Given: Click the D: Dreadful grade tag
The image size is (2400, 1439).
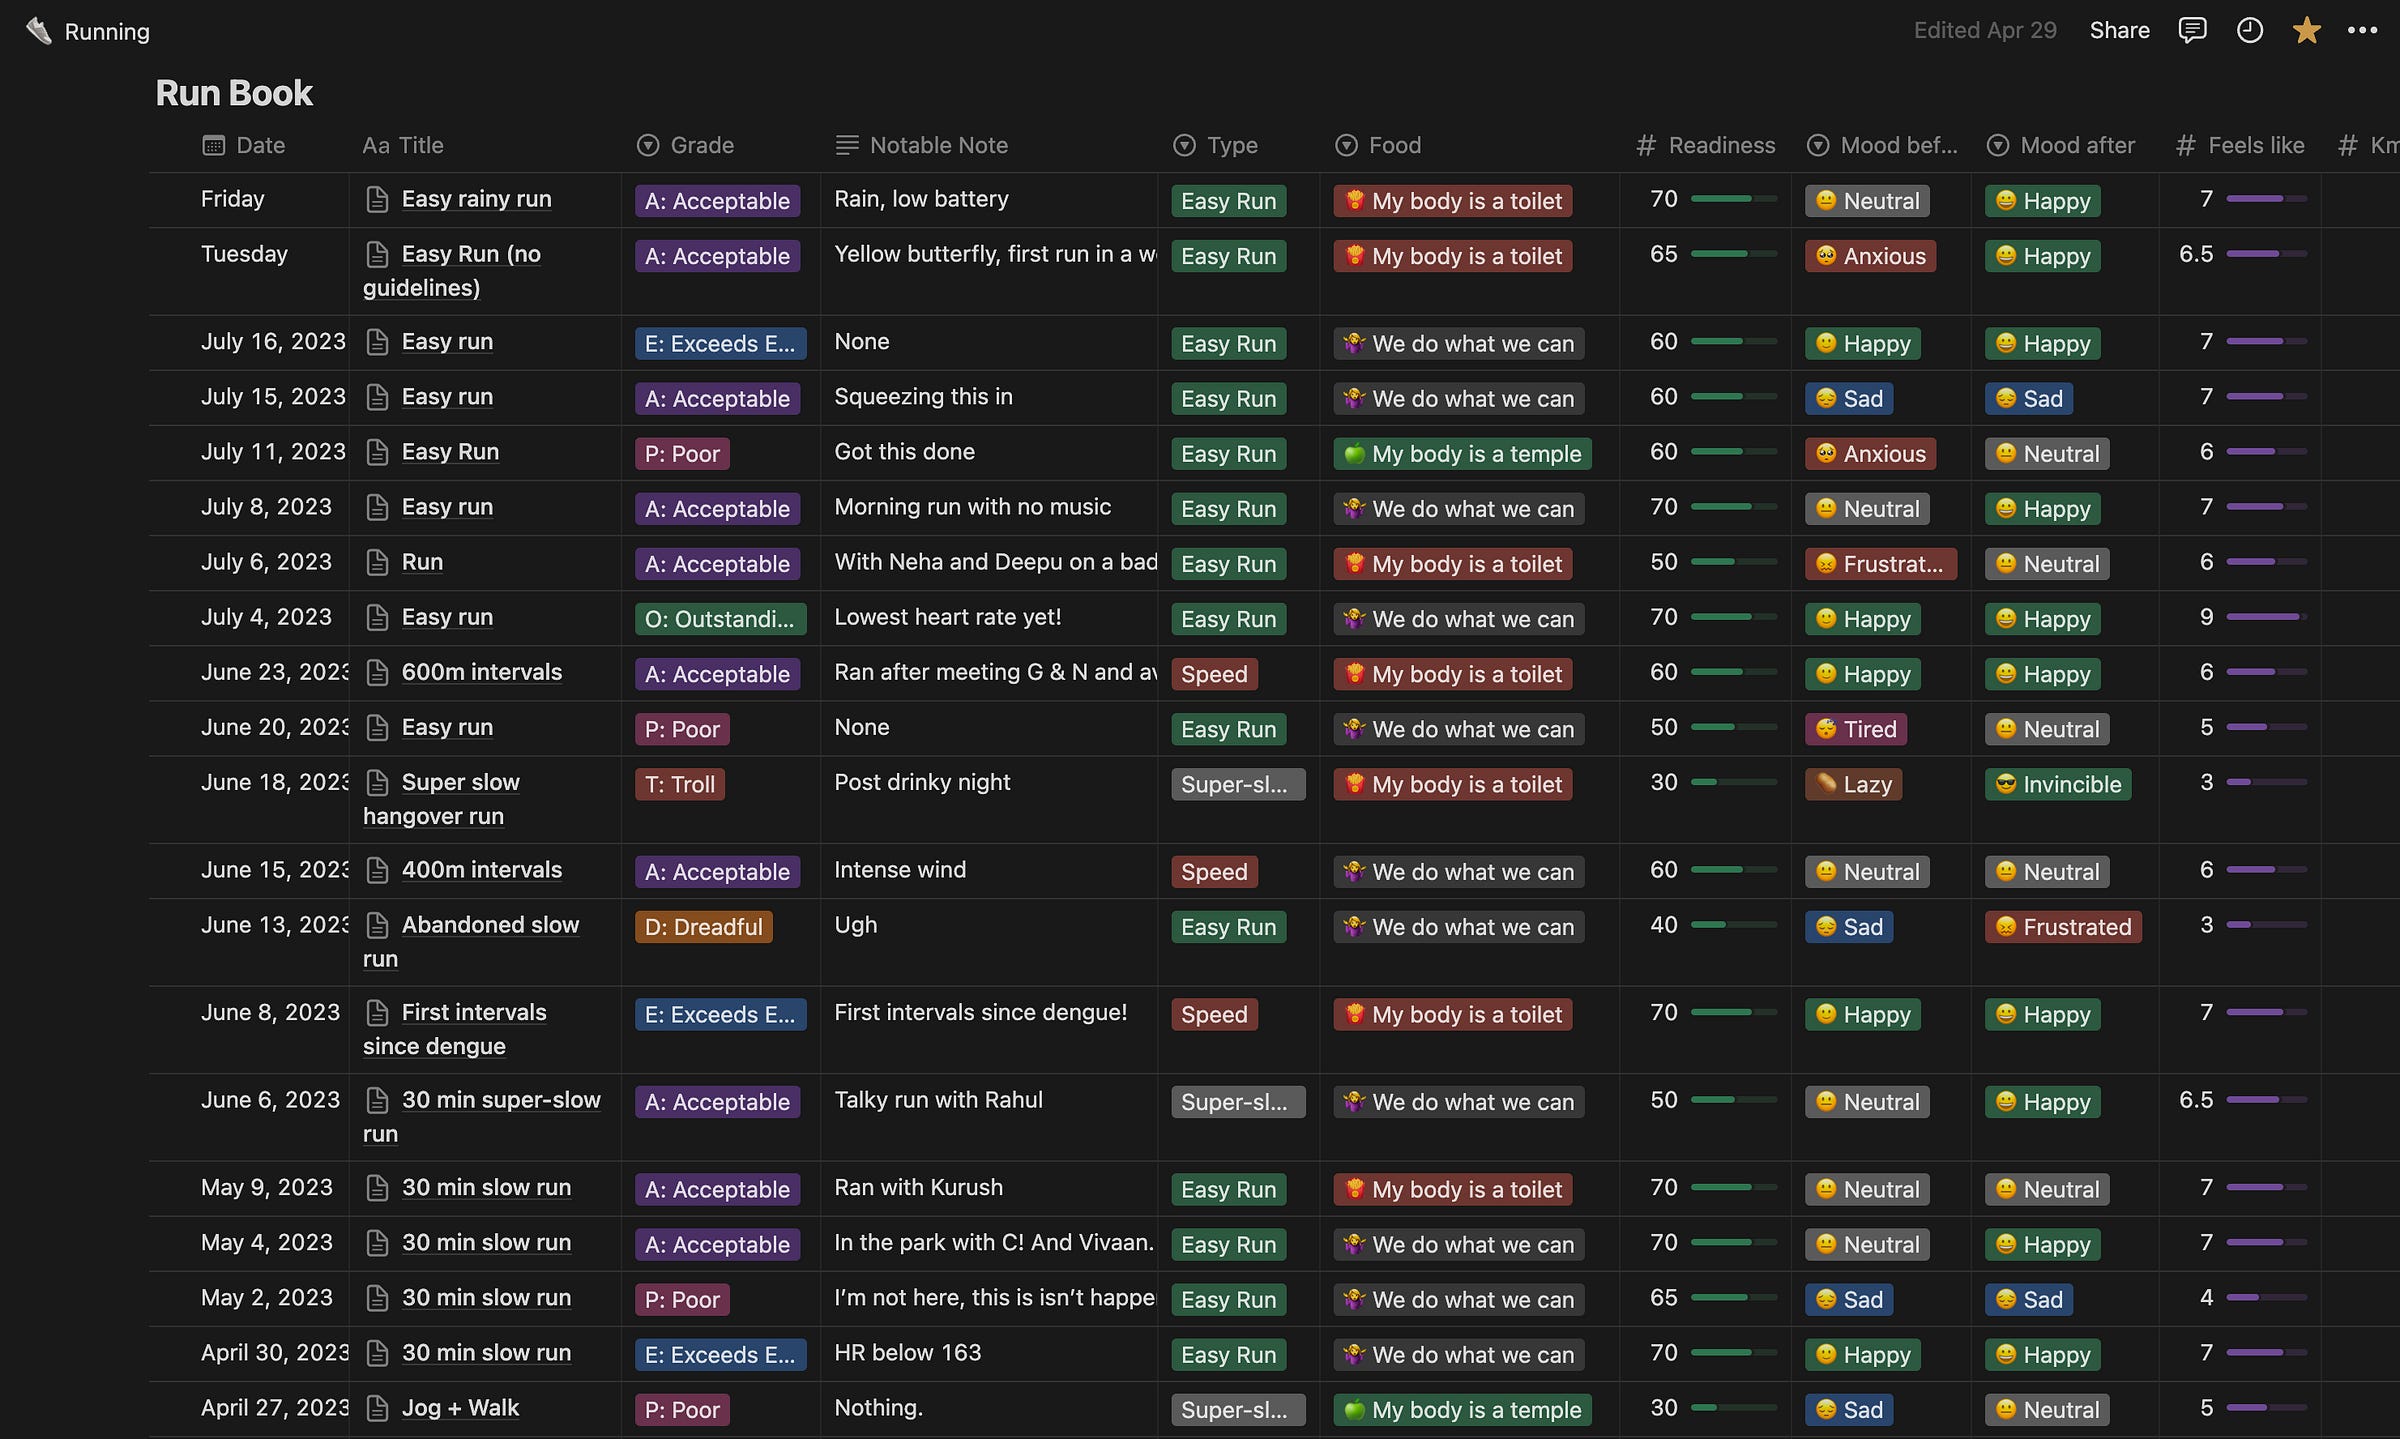Looking at the screenshot, I should [703, 927].
